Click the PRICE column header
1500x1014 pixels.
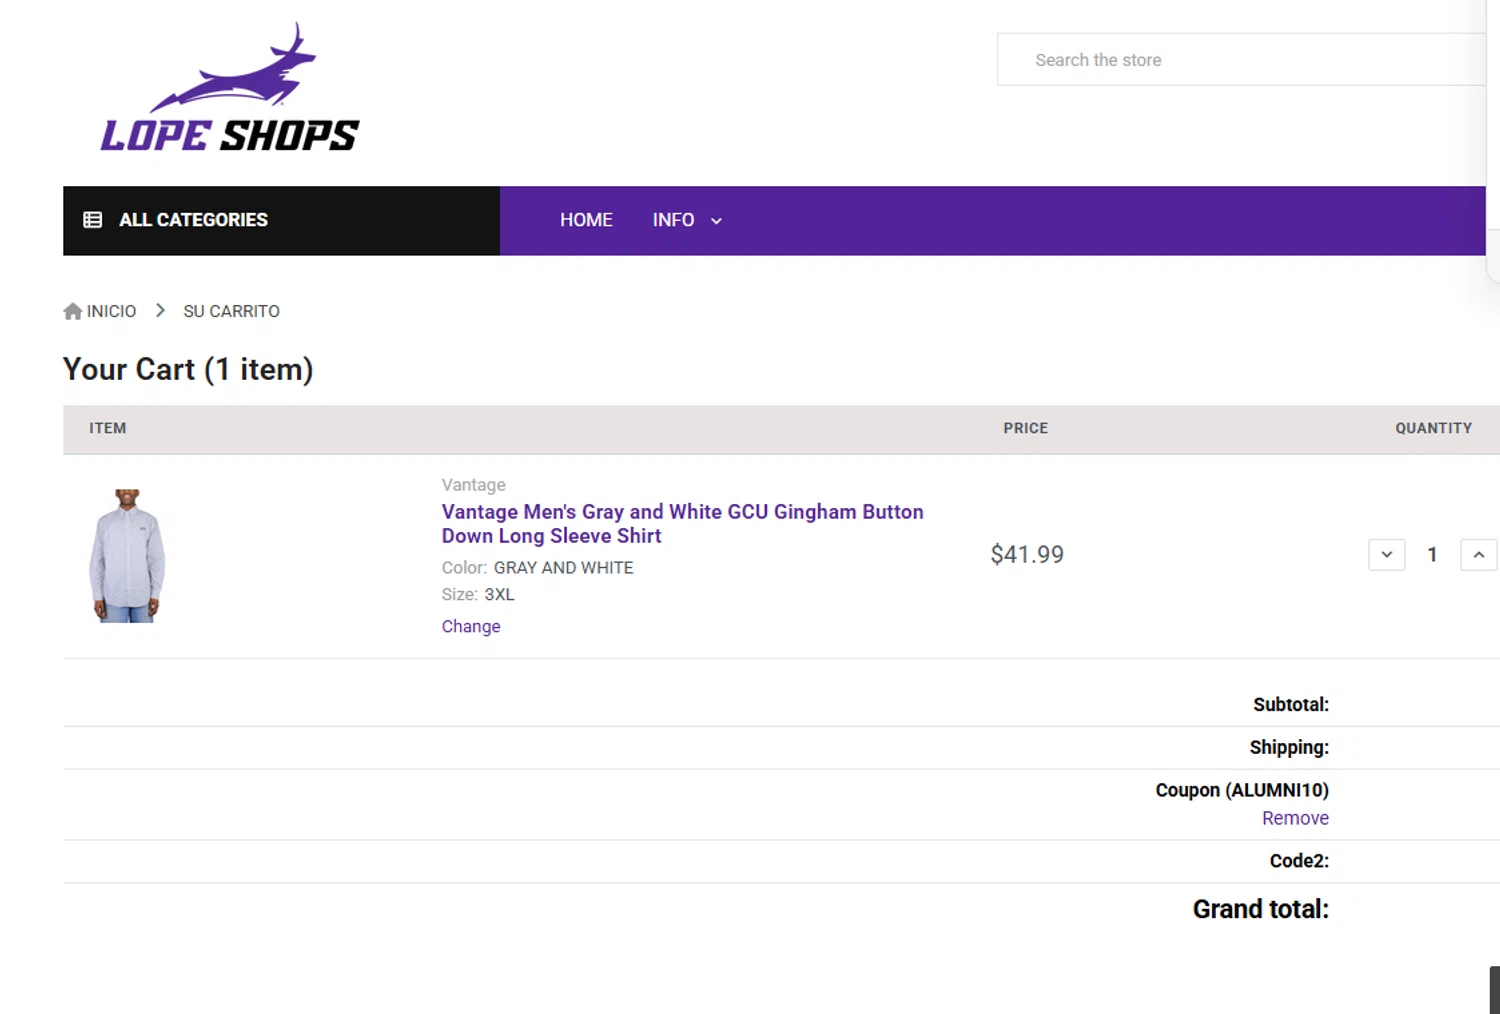point(1026,428)
